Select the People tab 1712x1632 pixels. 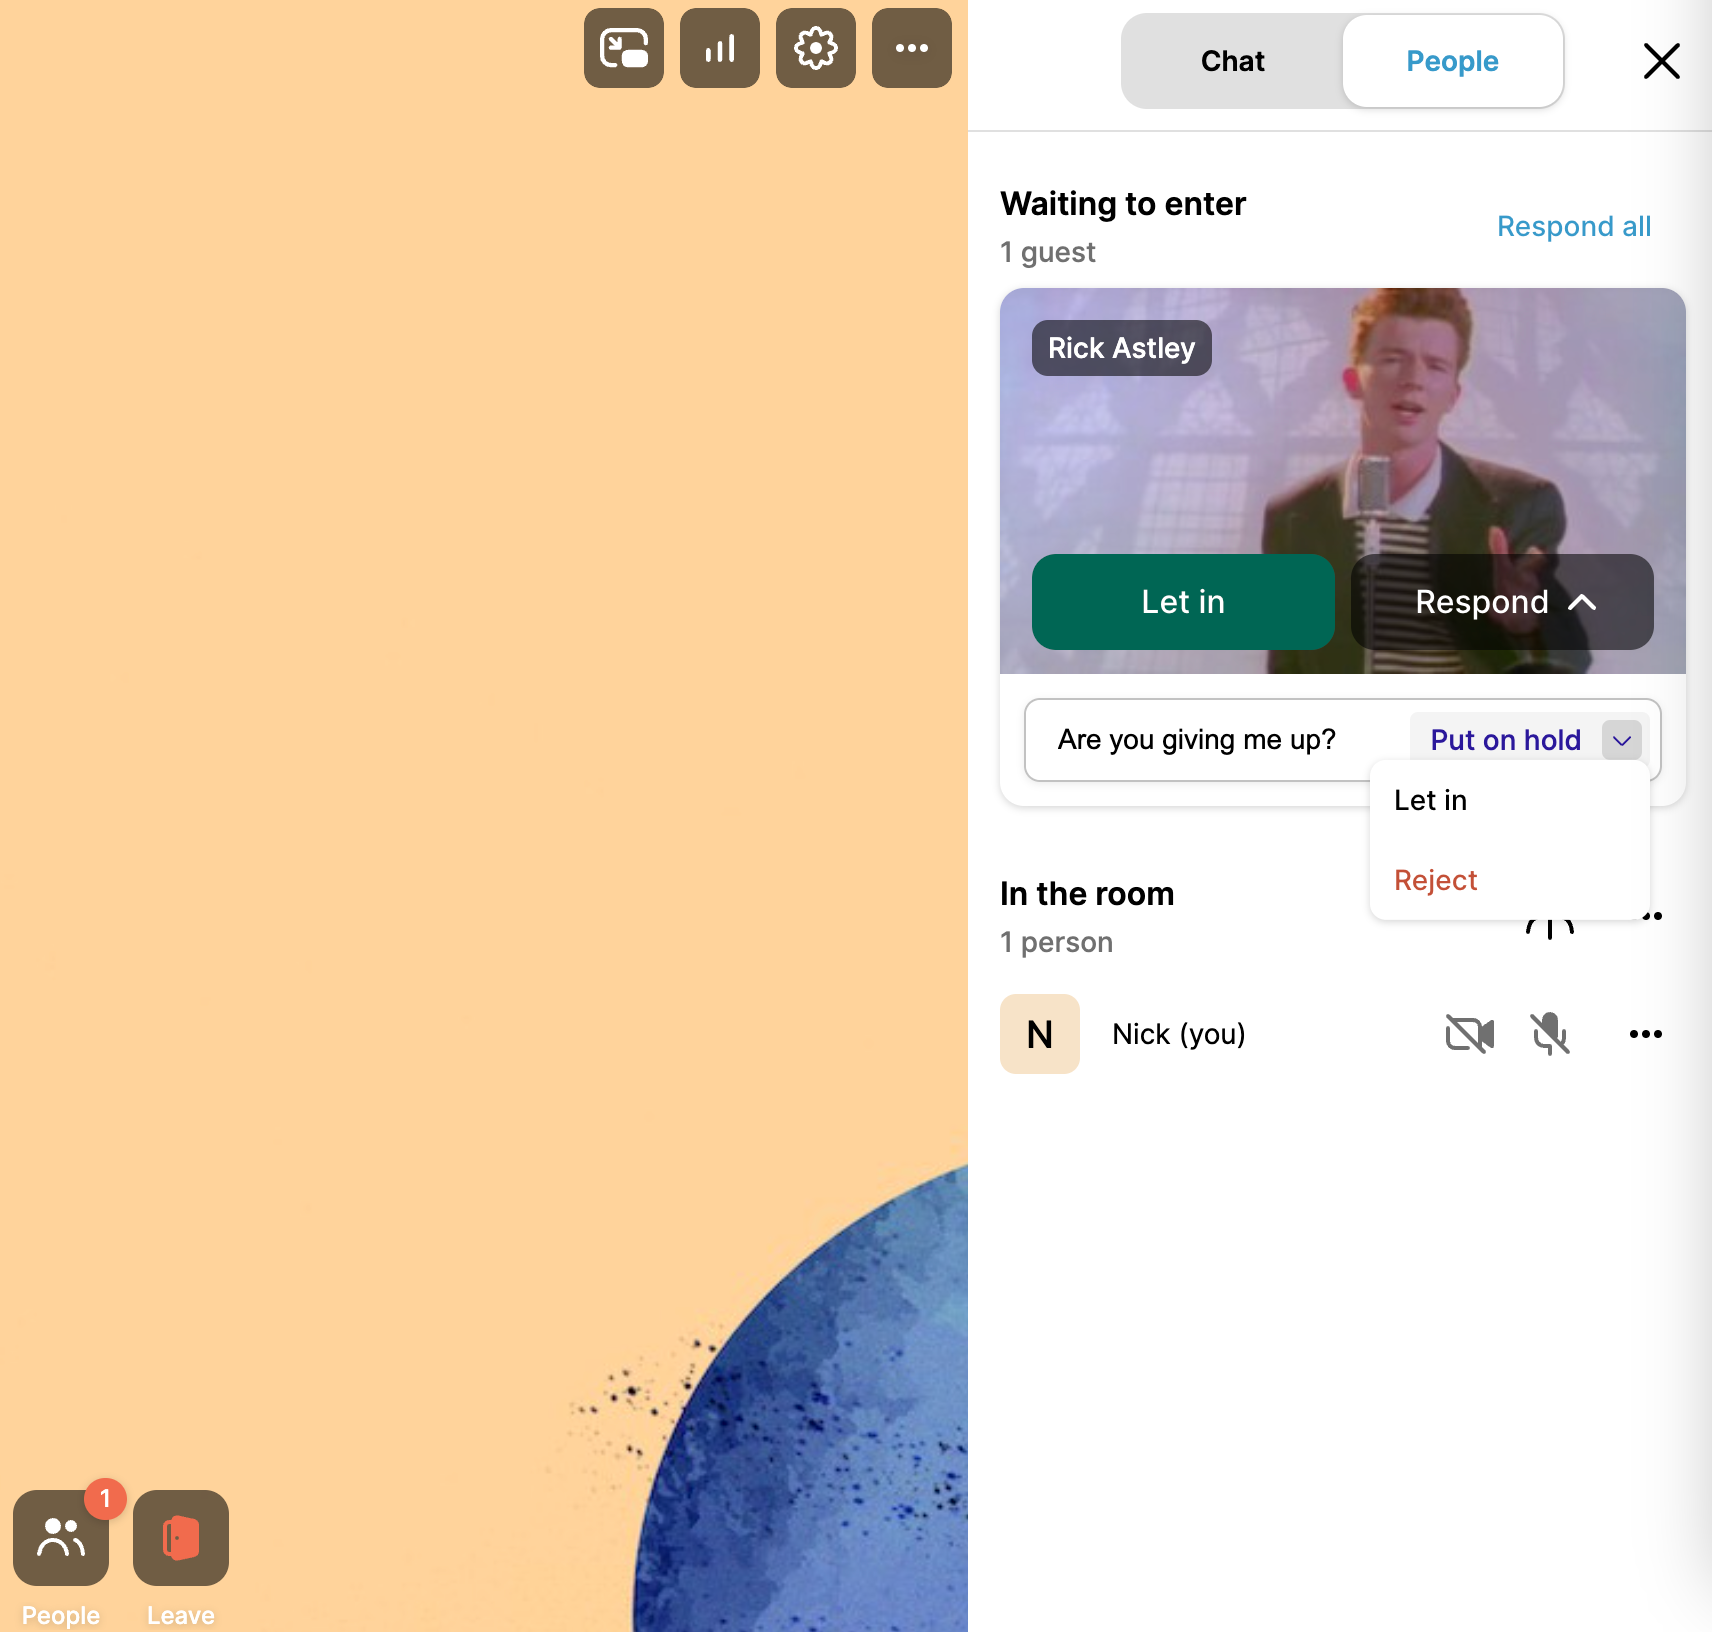coord(1452,61)
